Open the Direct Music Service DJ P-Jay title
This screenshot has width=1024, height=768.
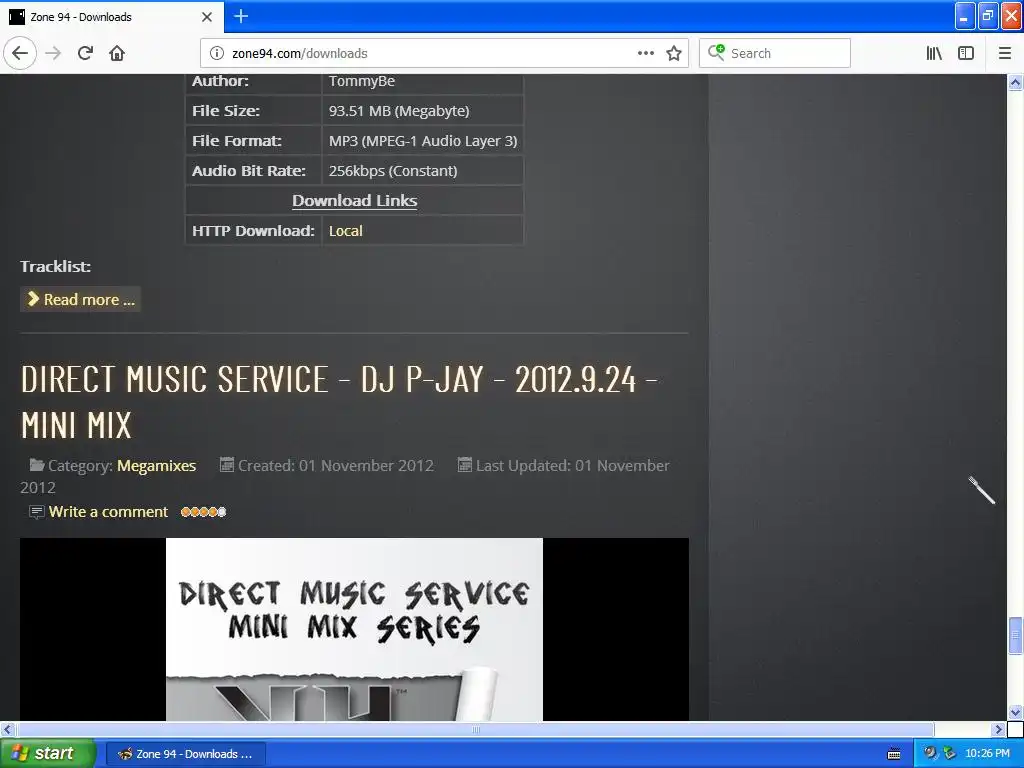(x=338, y=402)
